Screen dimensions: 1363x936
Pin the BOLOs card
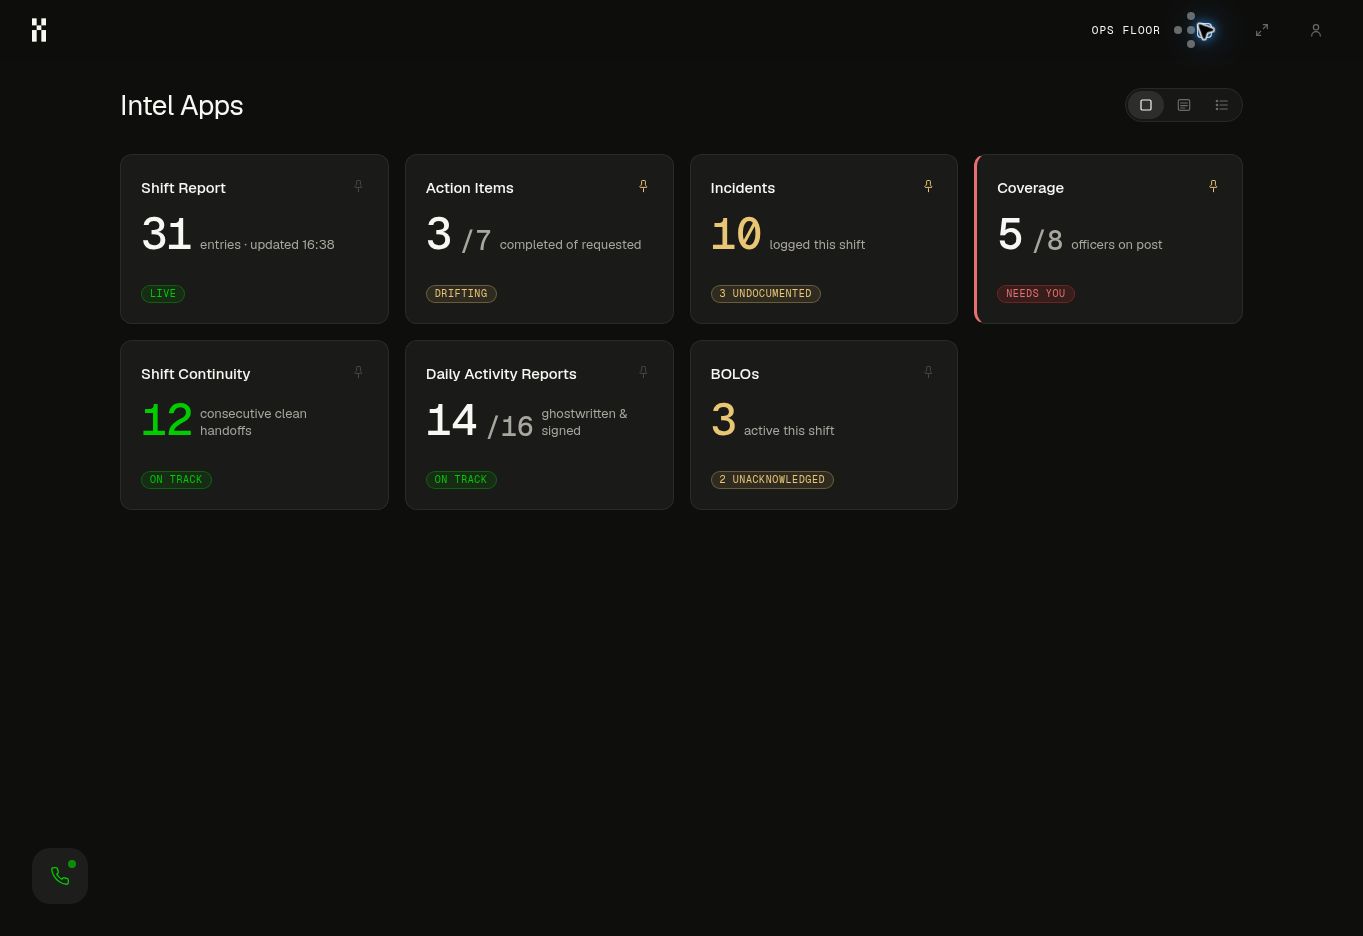[928, 372]
